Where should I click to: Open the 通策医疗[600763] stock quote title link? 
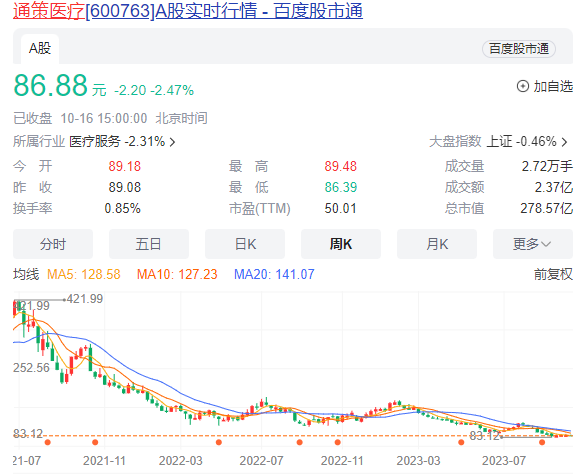tap(188, 10)
